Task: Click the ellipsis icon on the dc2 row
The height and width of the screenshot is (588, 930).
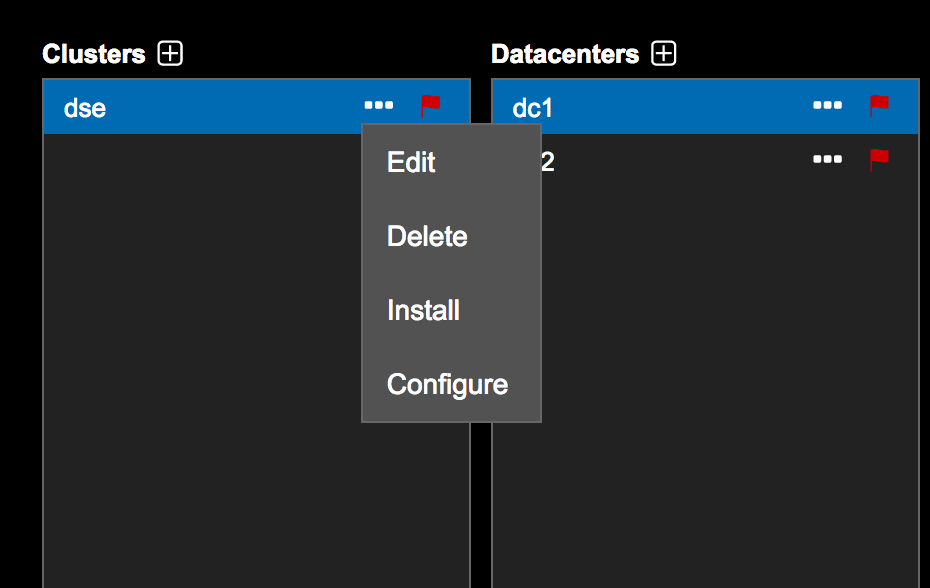Action: pos(827,158)
